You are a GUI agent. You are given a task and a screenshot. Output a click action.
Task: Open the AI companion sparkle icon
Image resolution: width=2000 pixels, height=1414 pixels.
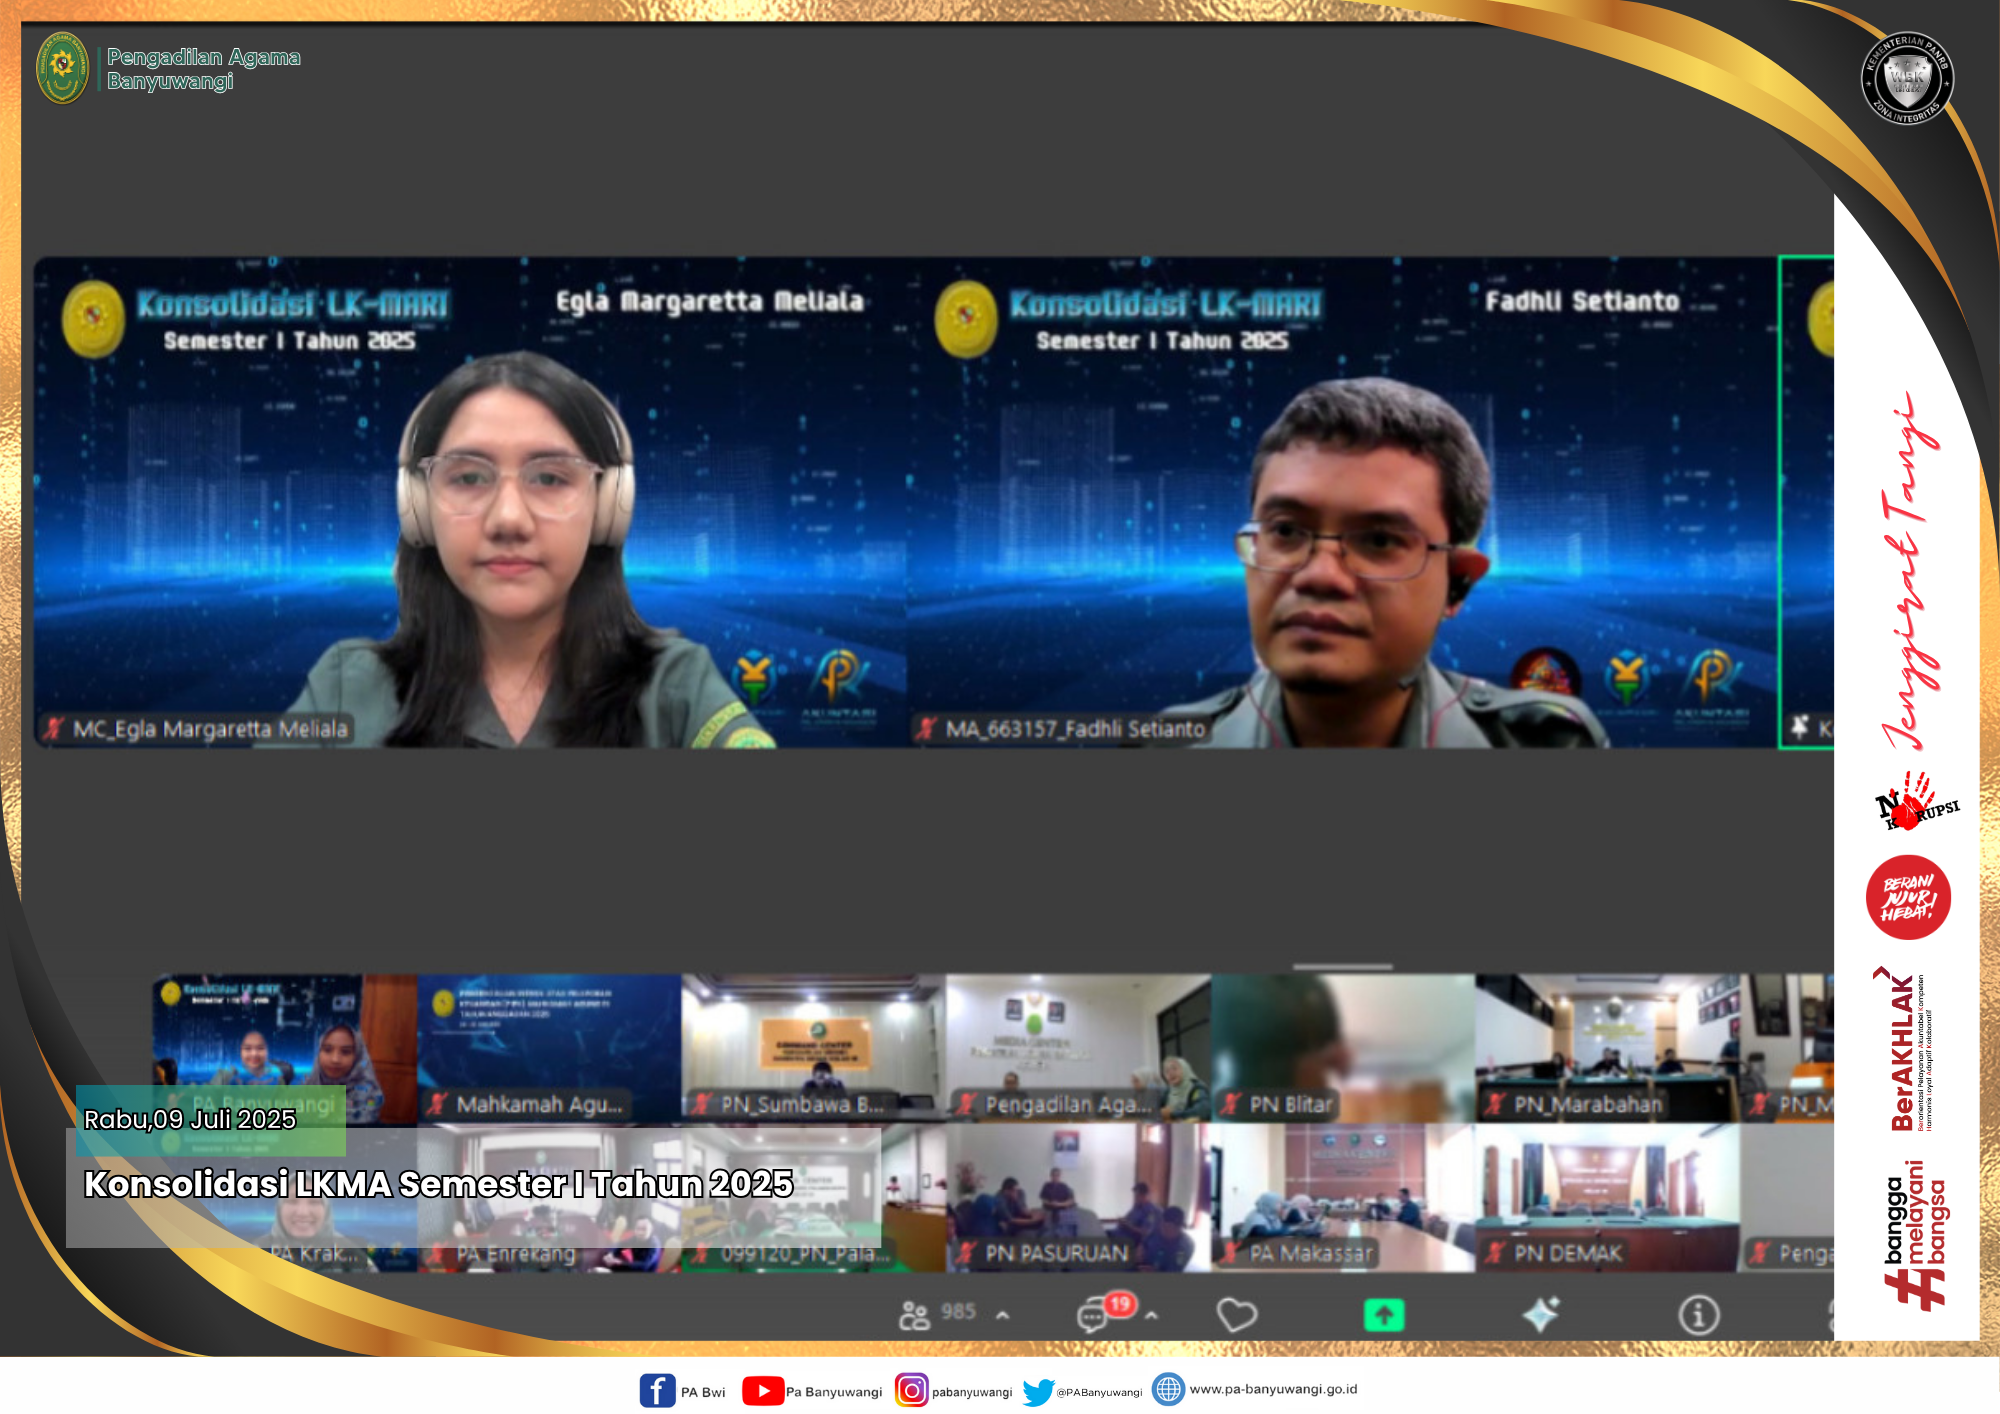click(1540, 1314)
